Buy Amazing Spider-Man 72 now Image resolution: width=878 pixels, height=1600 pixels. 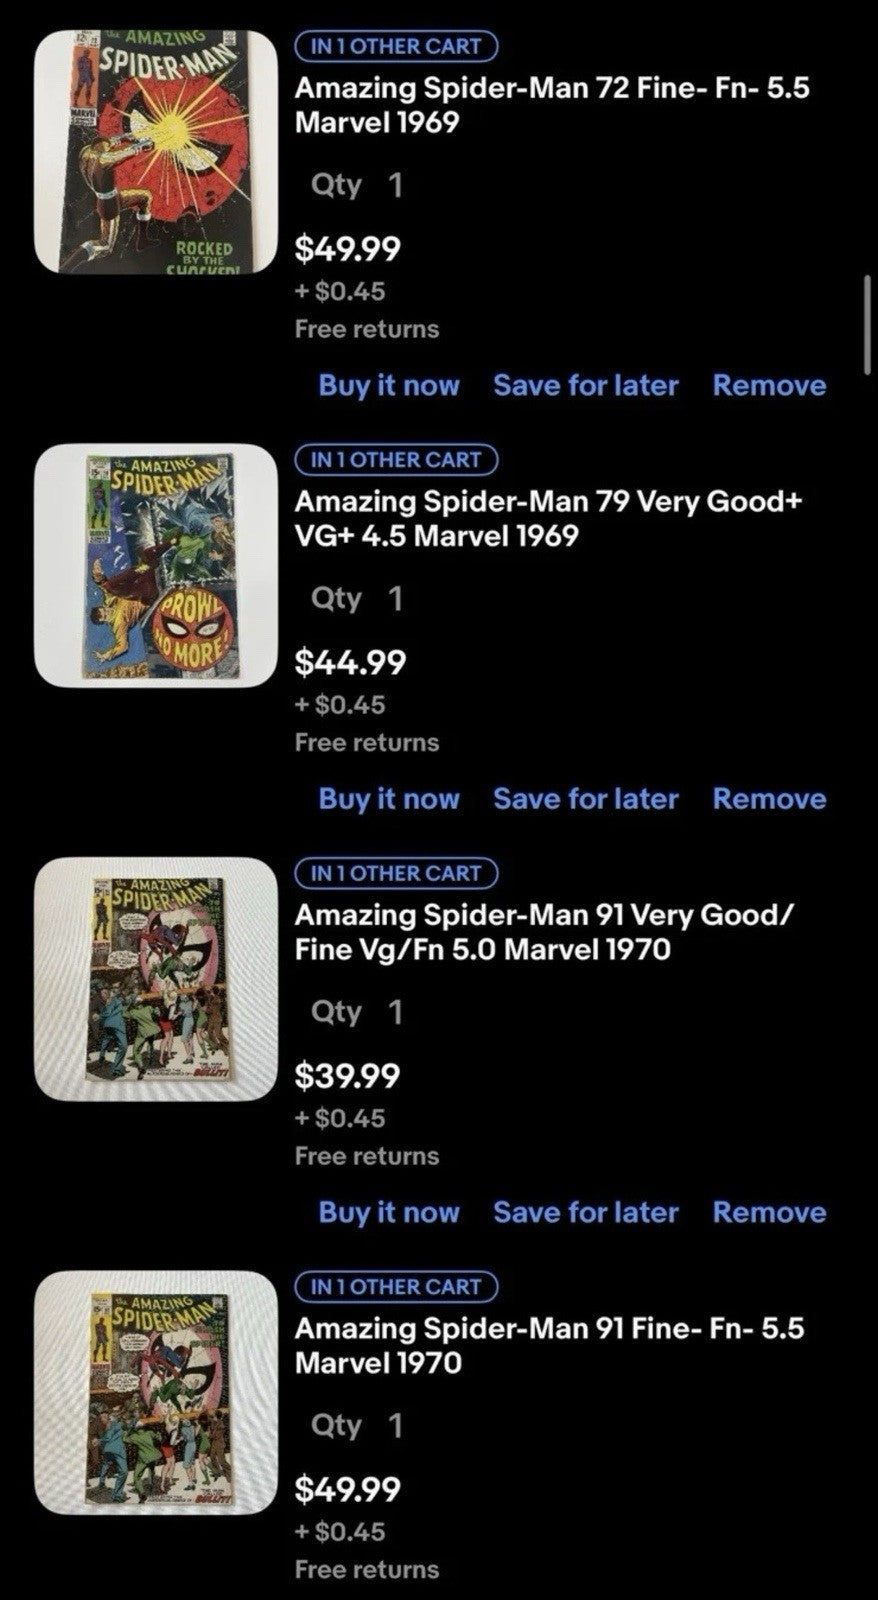coord(389,386)
